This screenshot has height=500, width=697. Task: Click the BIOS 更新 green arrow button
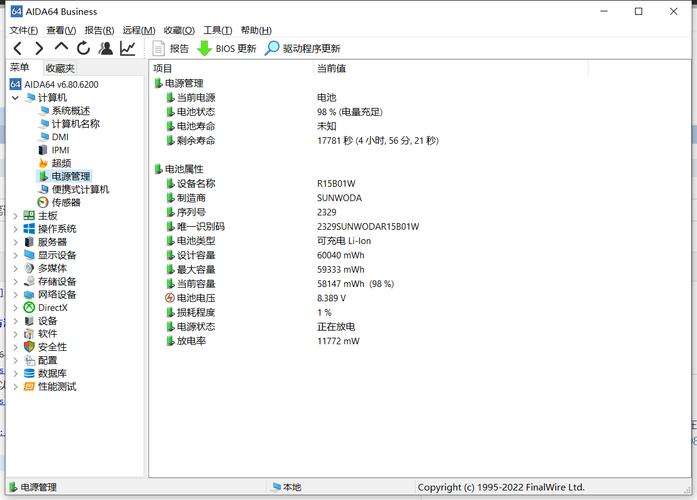coord(227,48)
